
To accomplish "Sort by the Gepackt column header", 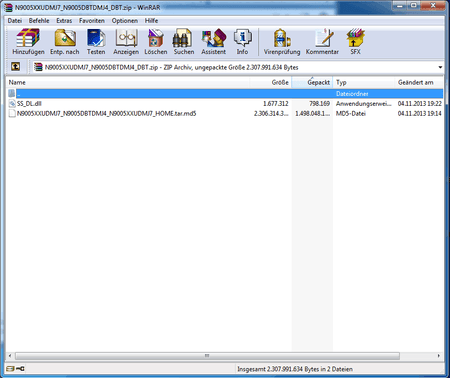I will (312, 82).
